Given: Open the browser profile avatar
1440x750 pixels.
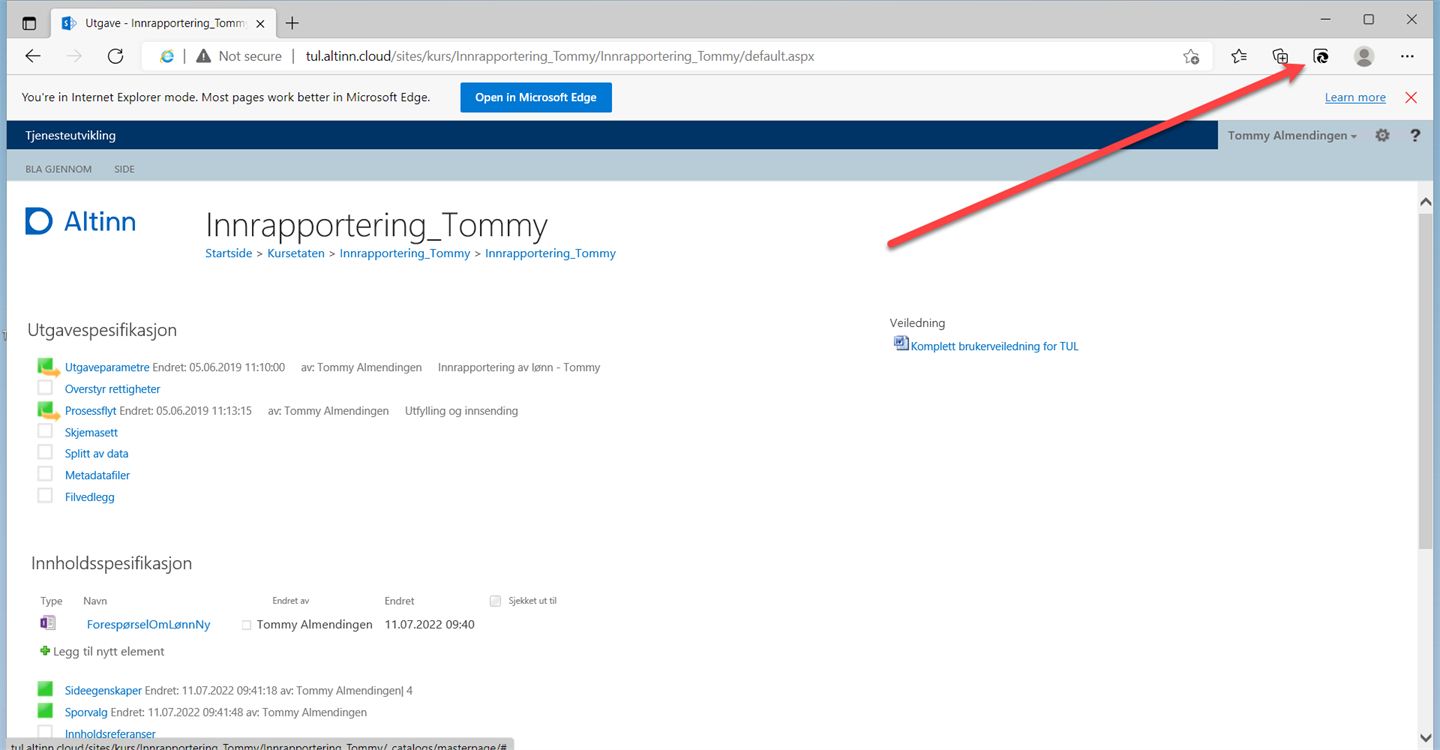Looking at the screenshot, I should point(1364,56).
